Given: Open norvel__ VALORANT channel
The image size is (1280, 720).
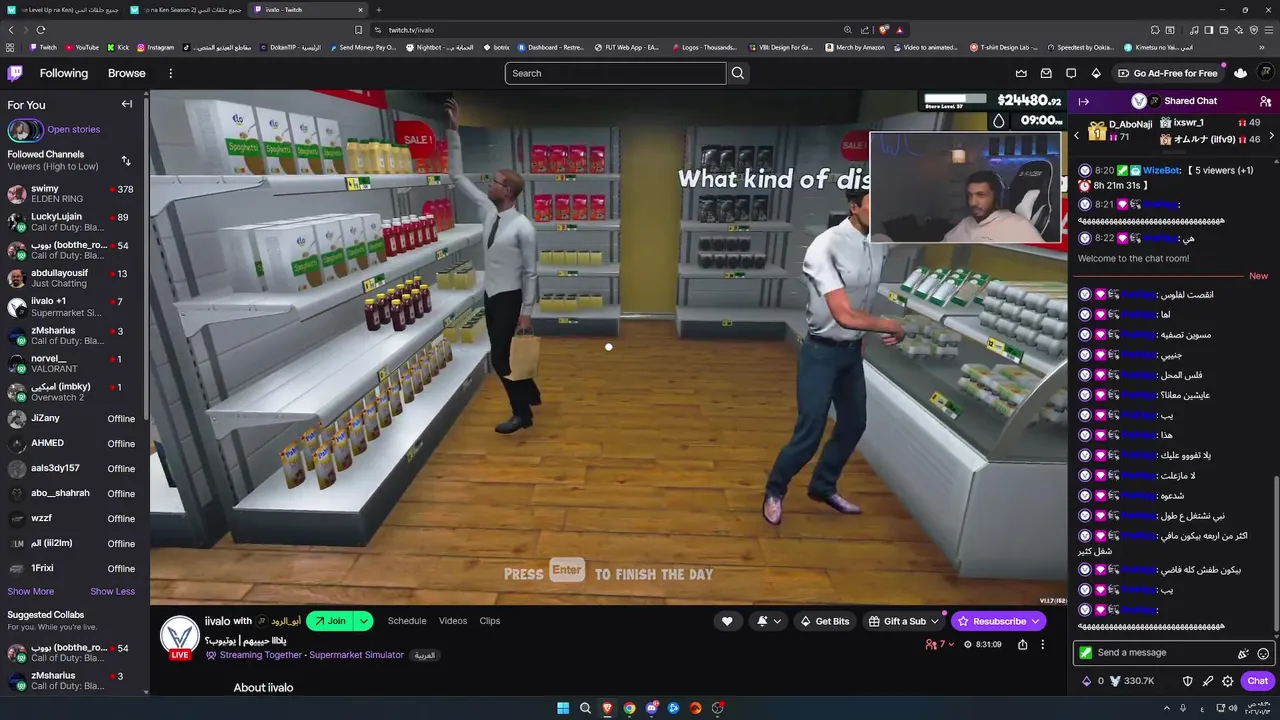Looking at the screenshot, I should pos(72,364).
